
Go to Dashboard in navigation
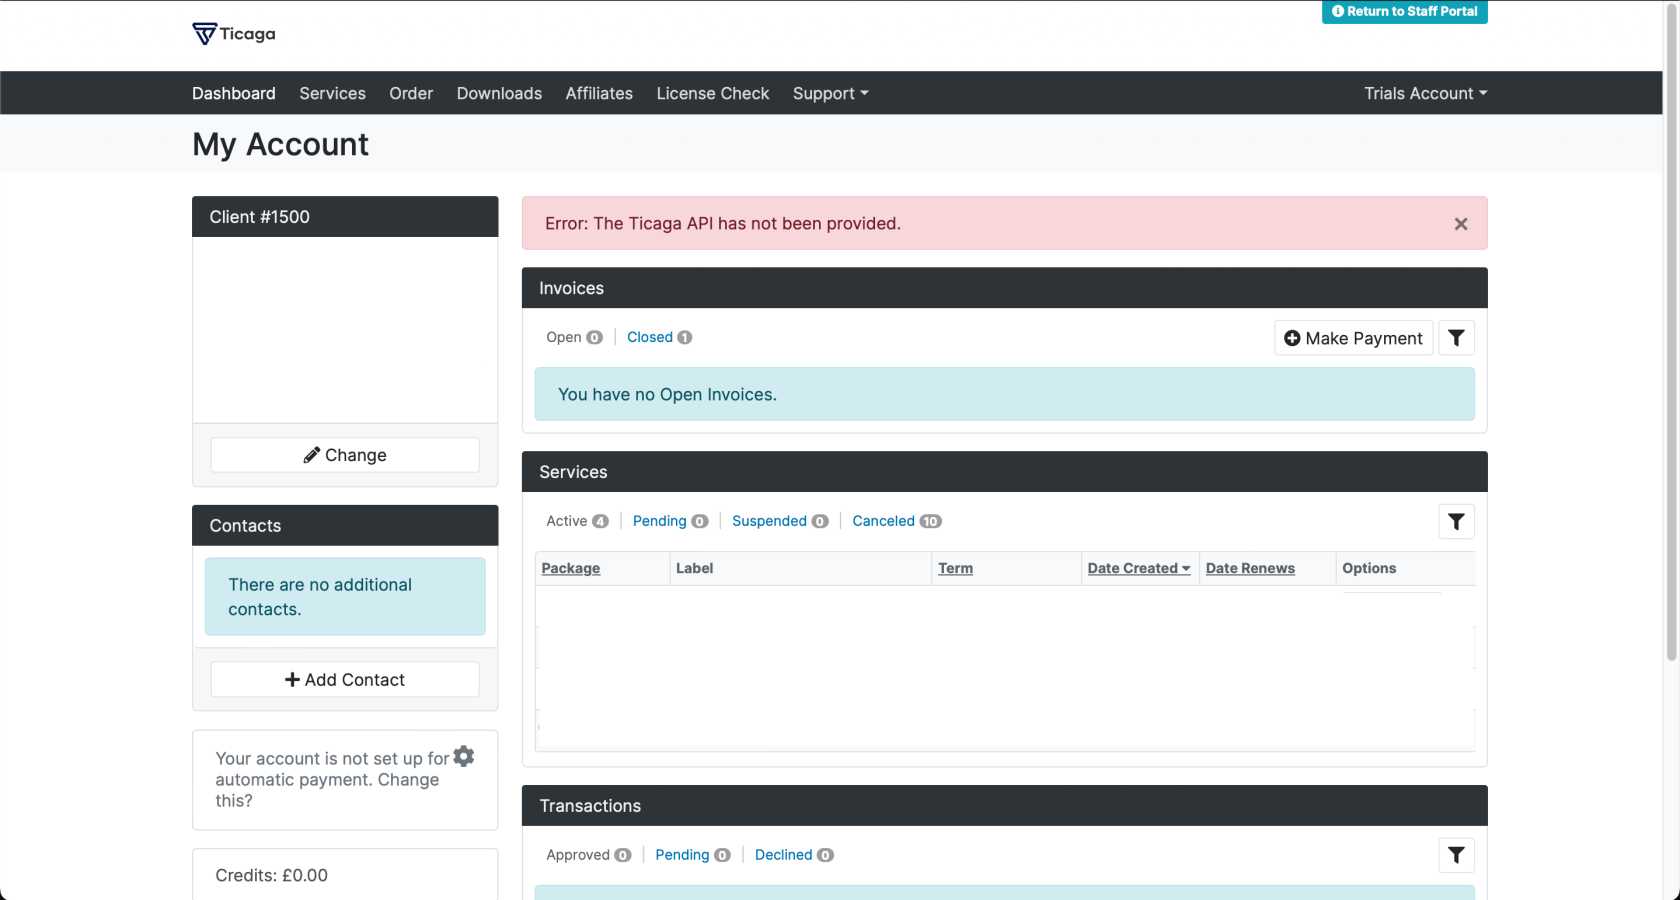click(234, 93)
